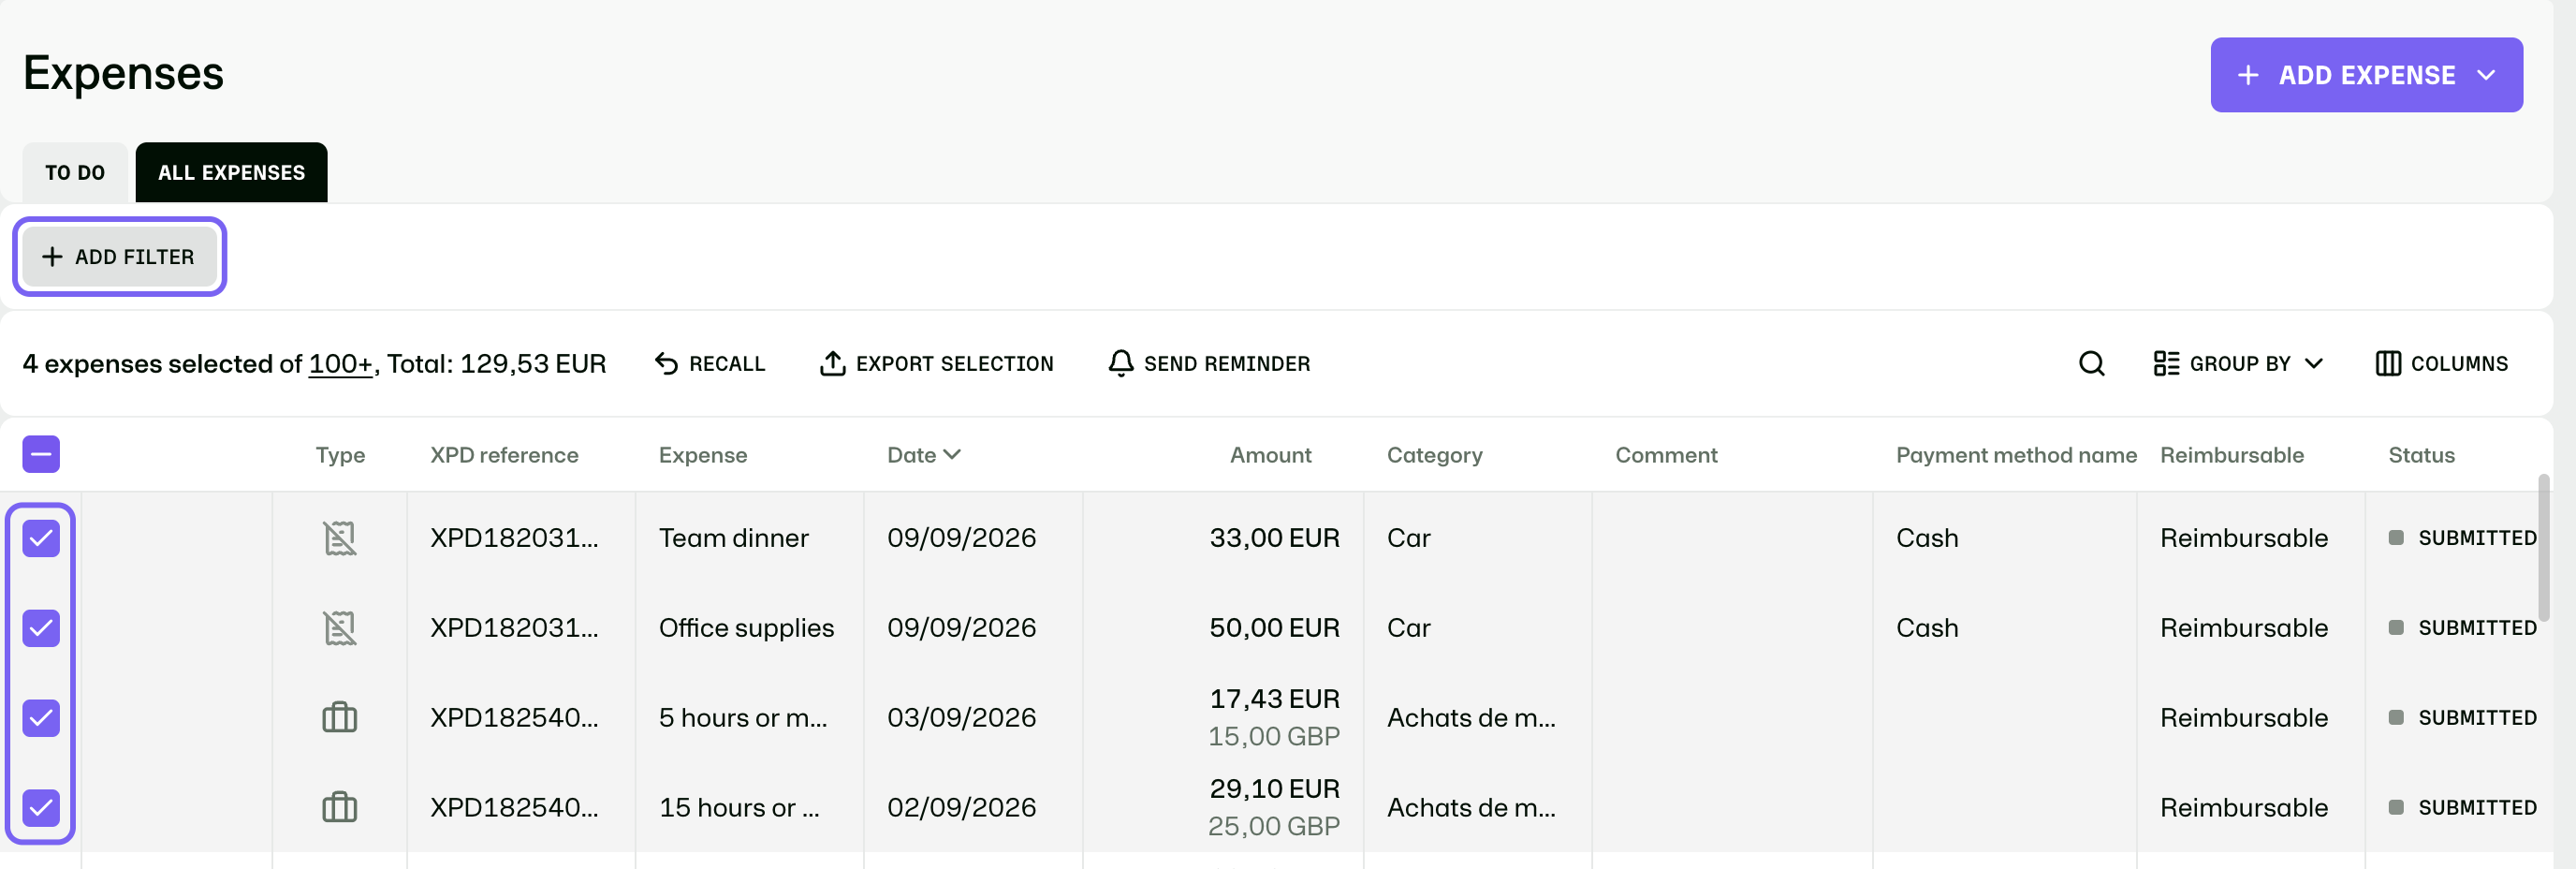Screen dimensions: 2576x869
Task: Click the Team dinner expense name
Action: 733,538
